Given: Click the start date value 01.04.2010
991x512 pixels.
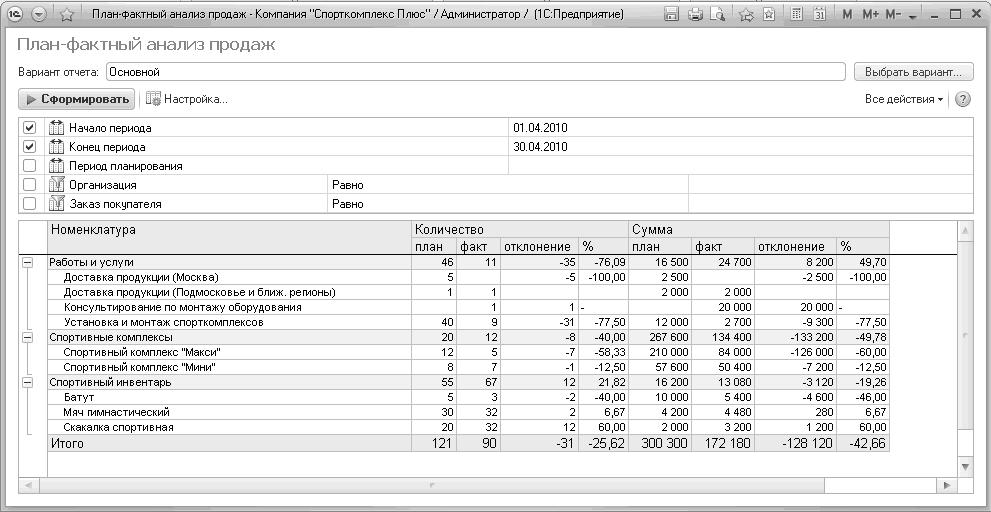Looking at the screenshot, I should [540, 128].
